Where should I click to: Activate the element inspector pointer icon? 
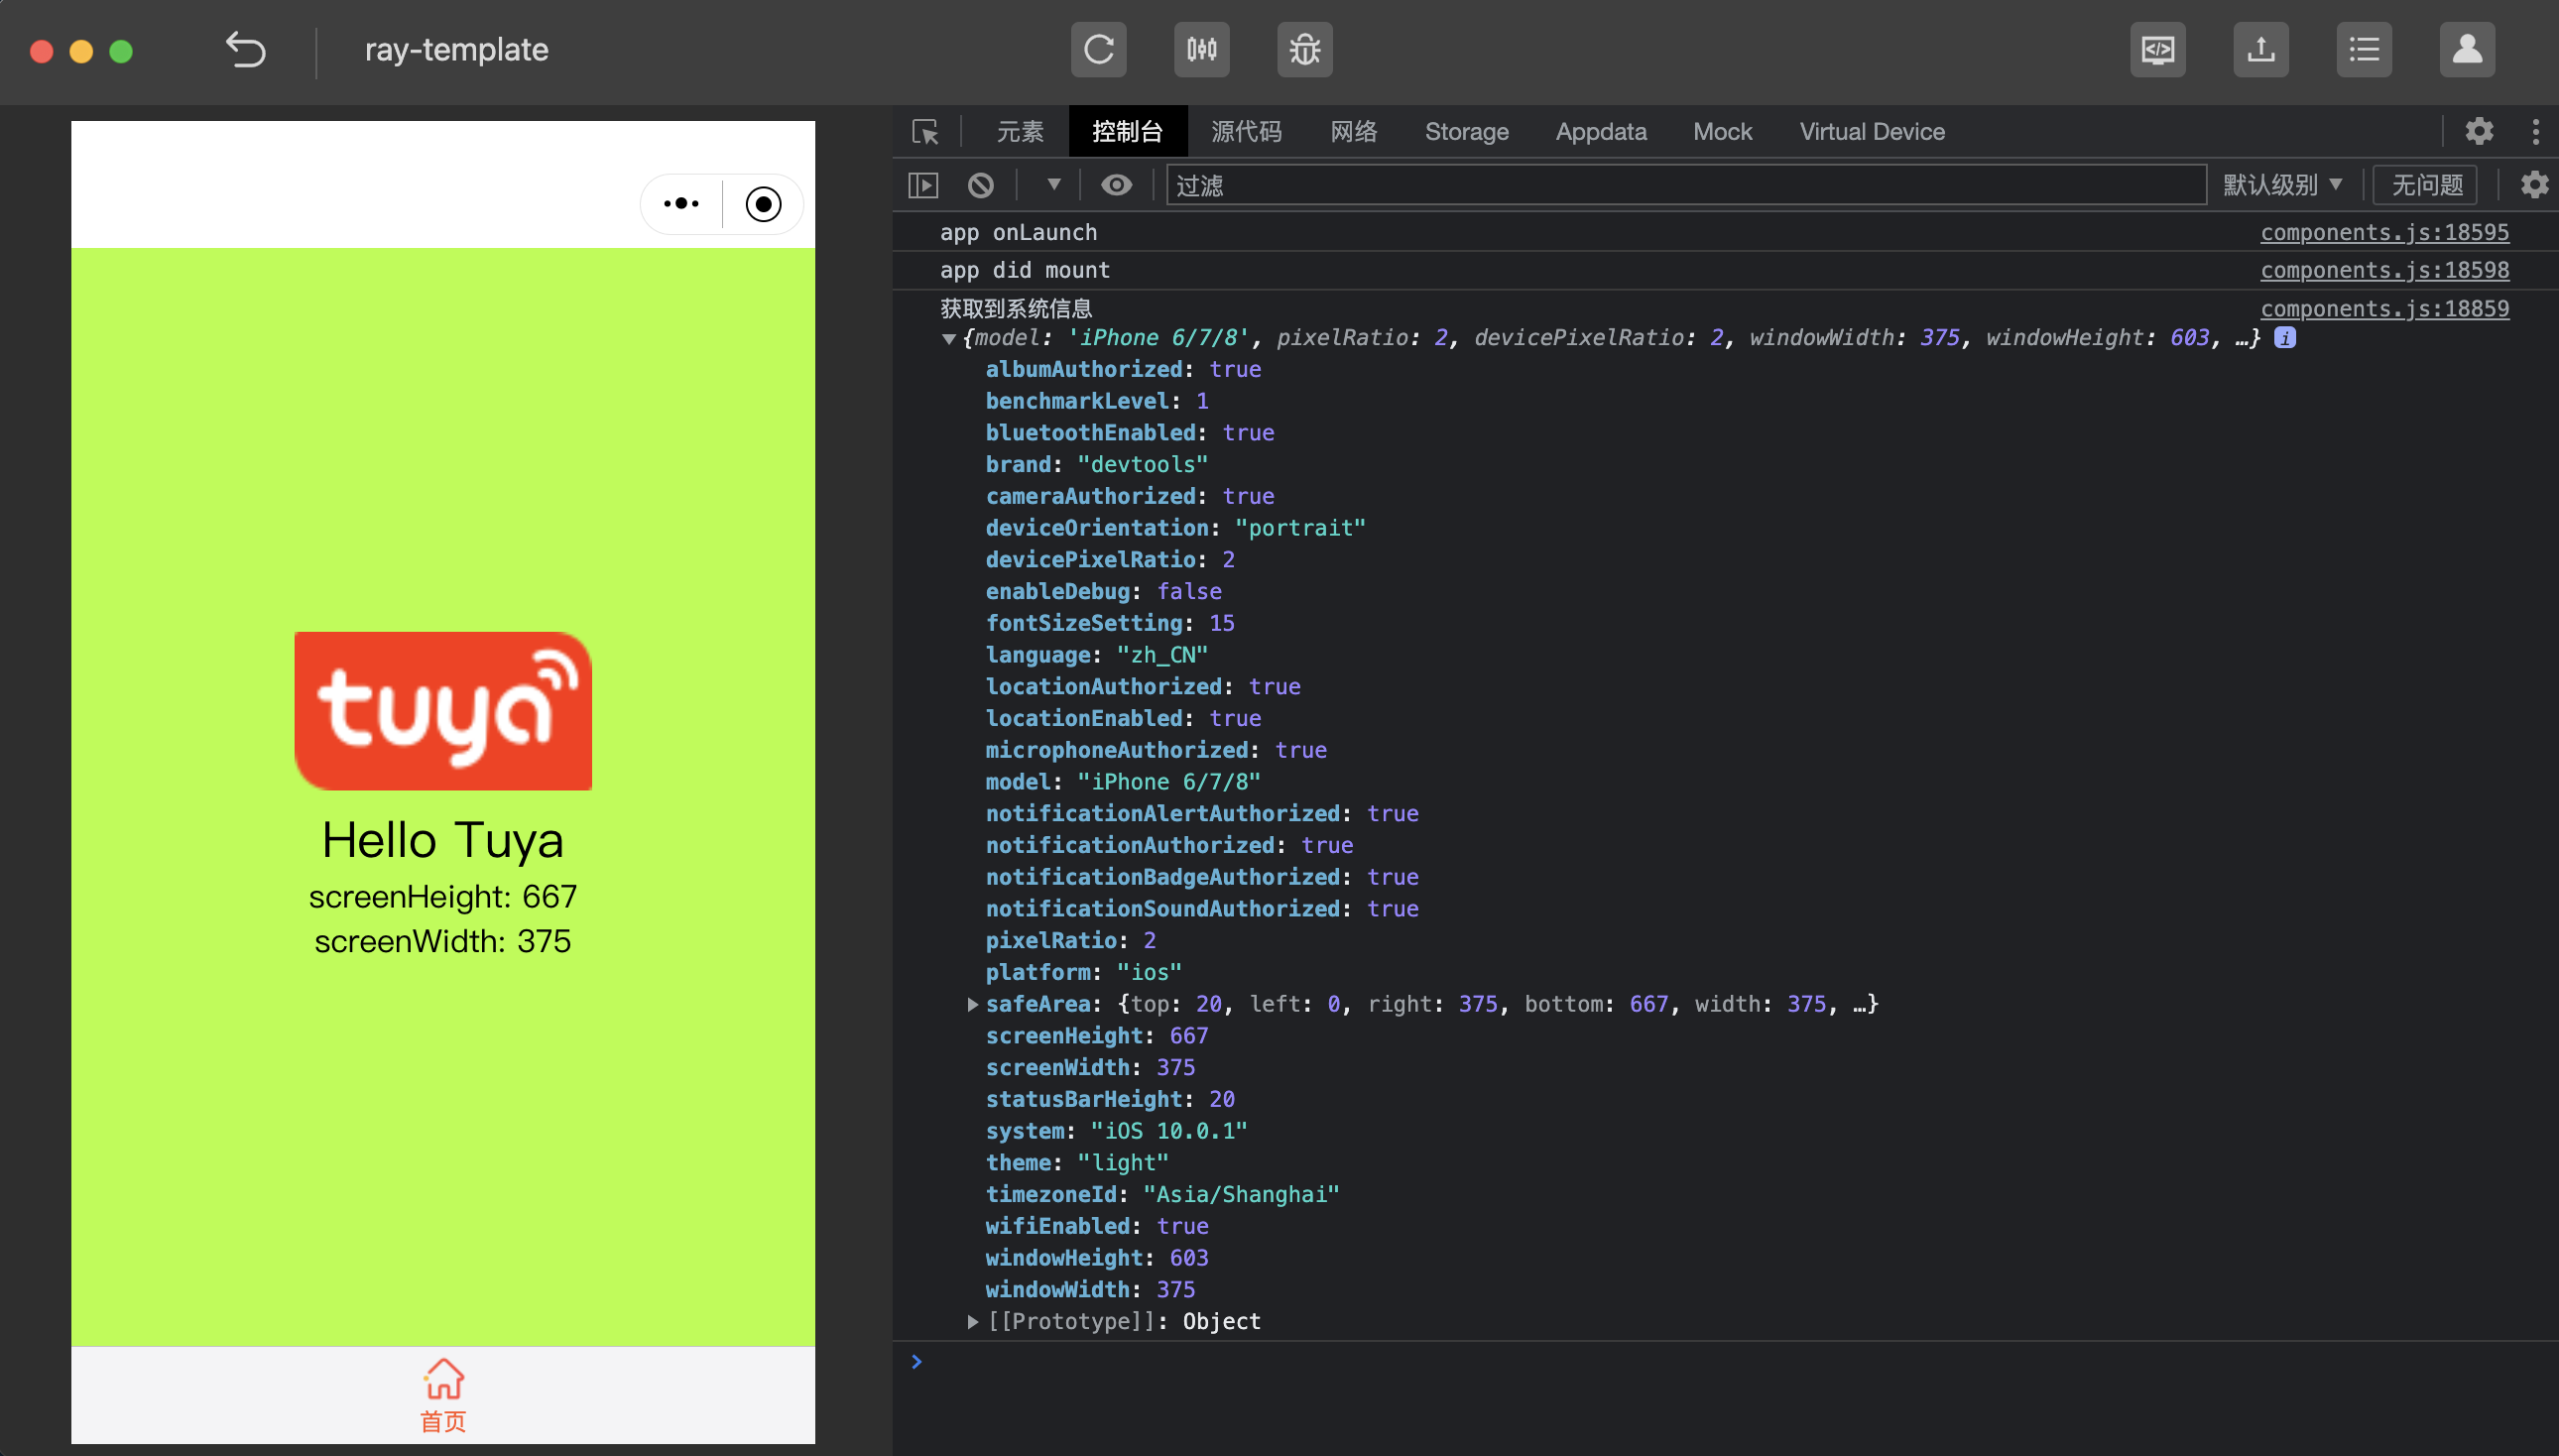(x=925, y=131)
